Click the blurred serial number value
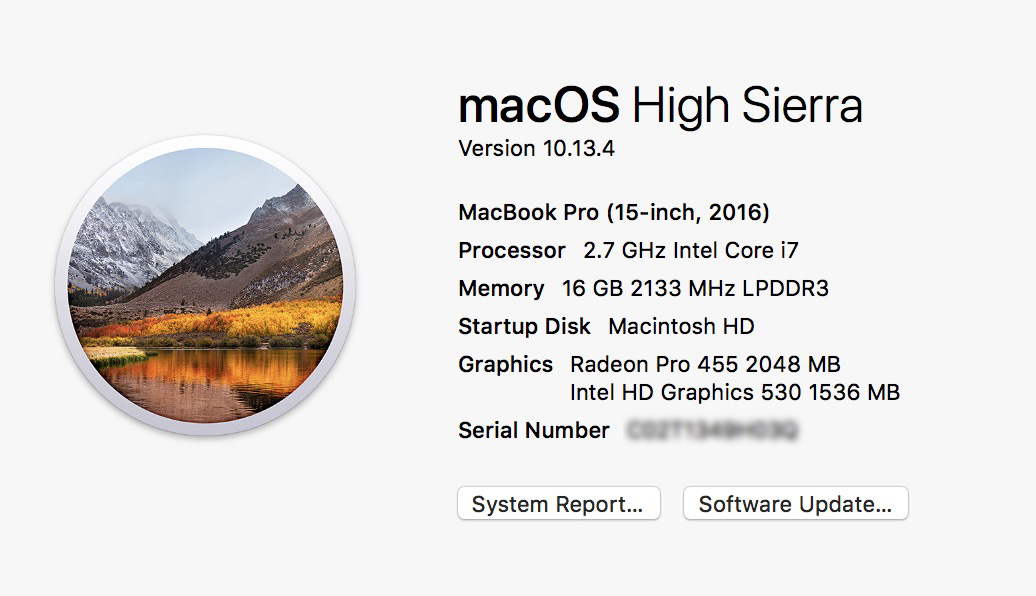 pyautogui.click(x=713, y=431)
